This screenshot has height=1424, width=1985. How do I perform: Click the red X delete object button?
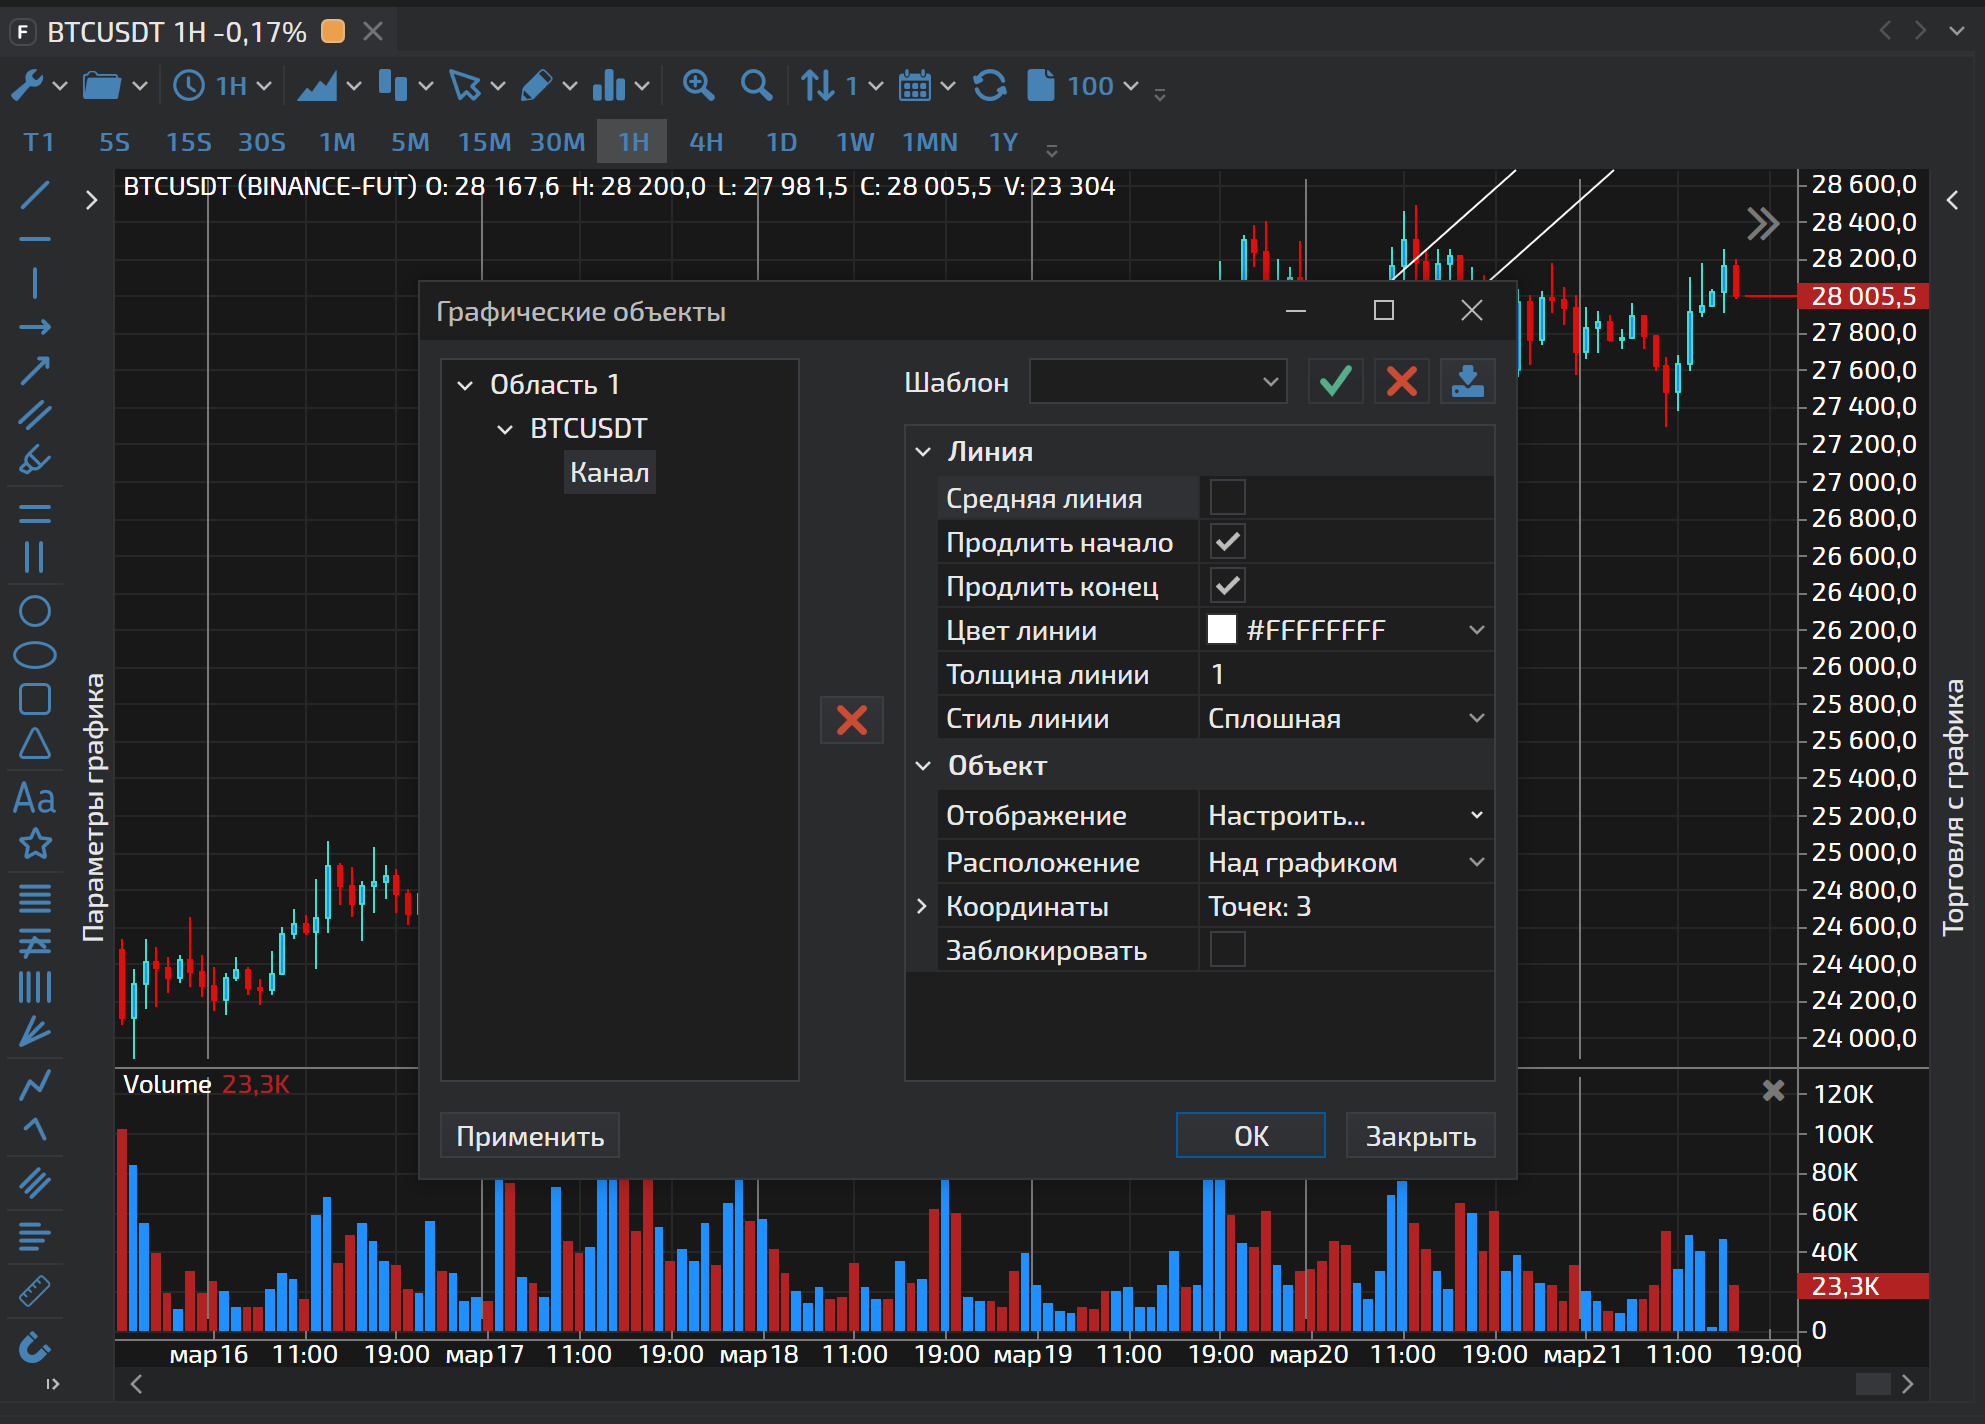(851, 720)
